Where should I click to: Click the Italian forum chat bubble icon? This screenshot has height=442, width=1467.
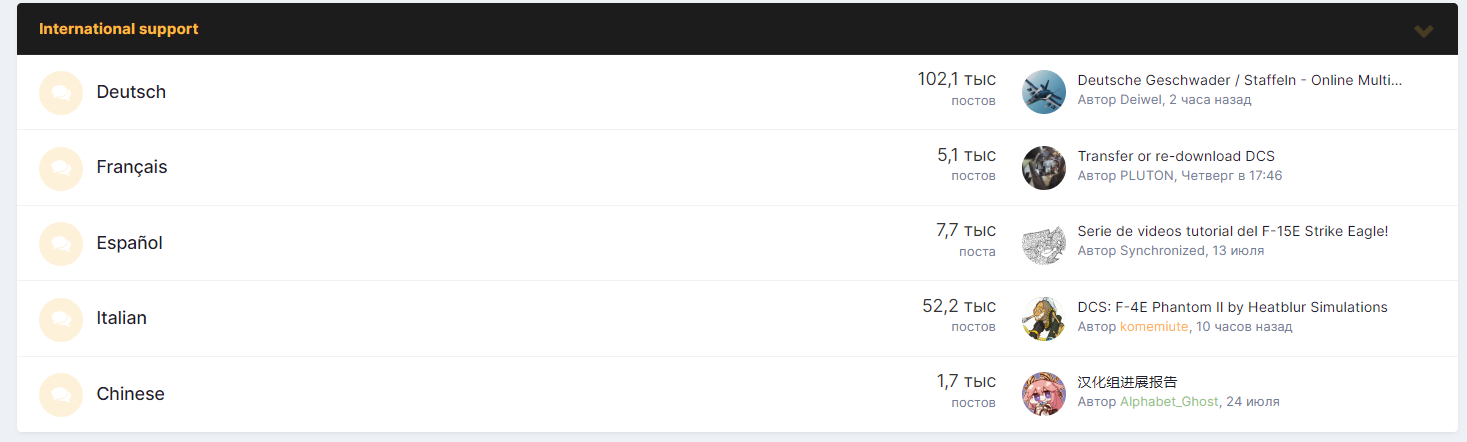pyautogui.click(x=61, y=319)
